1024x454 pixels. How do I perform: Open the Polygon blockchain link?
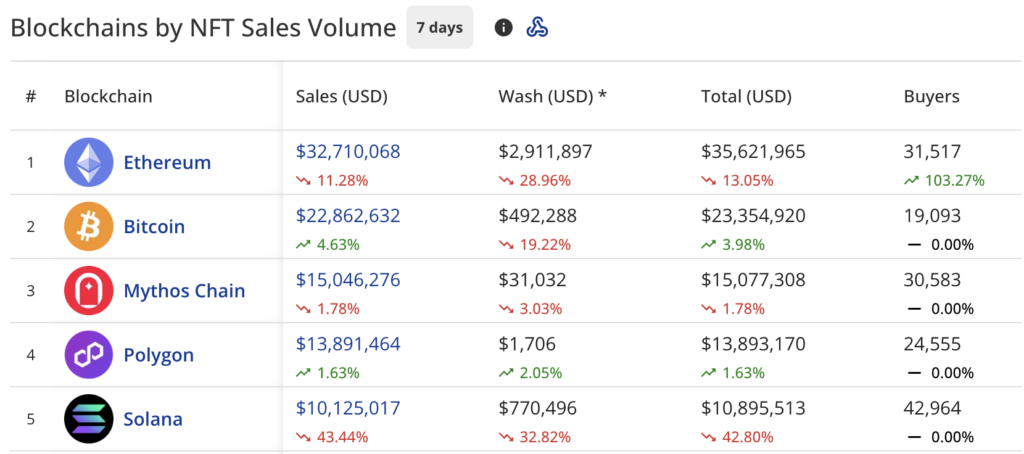coord(158,355)
